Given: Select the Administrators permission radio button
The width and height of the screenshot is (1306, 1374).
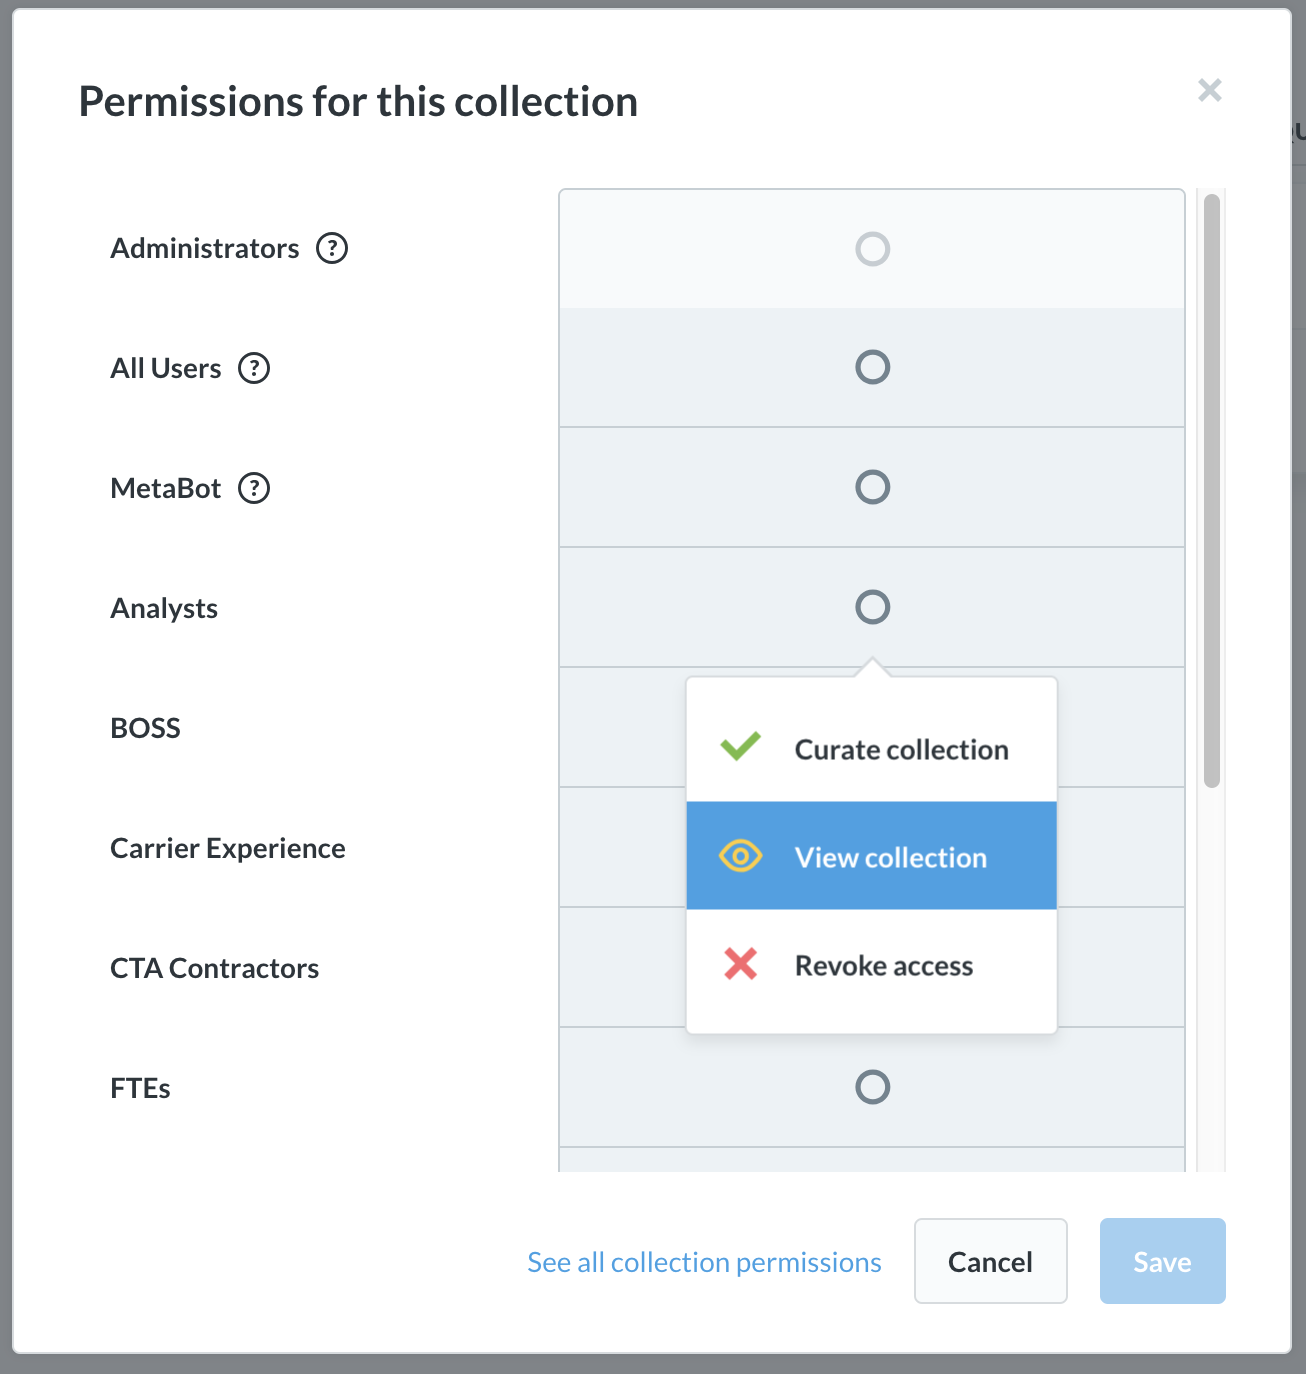Looking at the screenshot, I should (872, 248).
